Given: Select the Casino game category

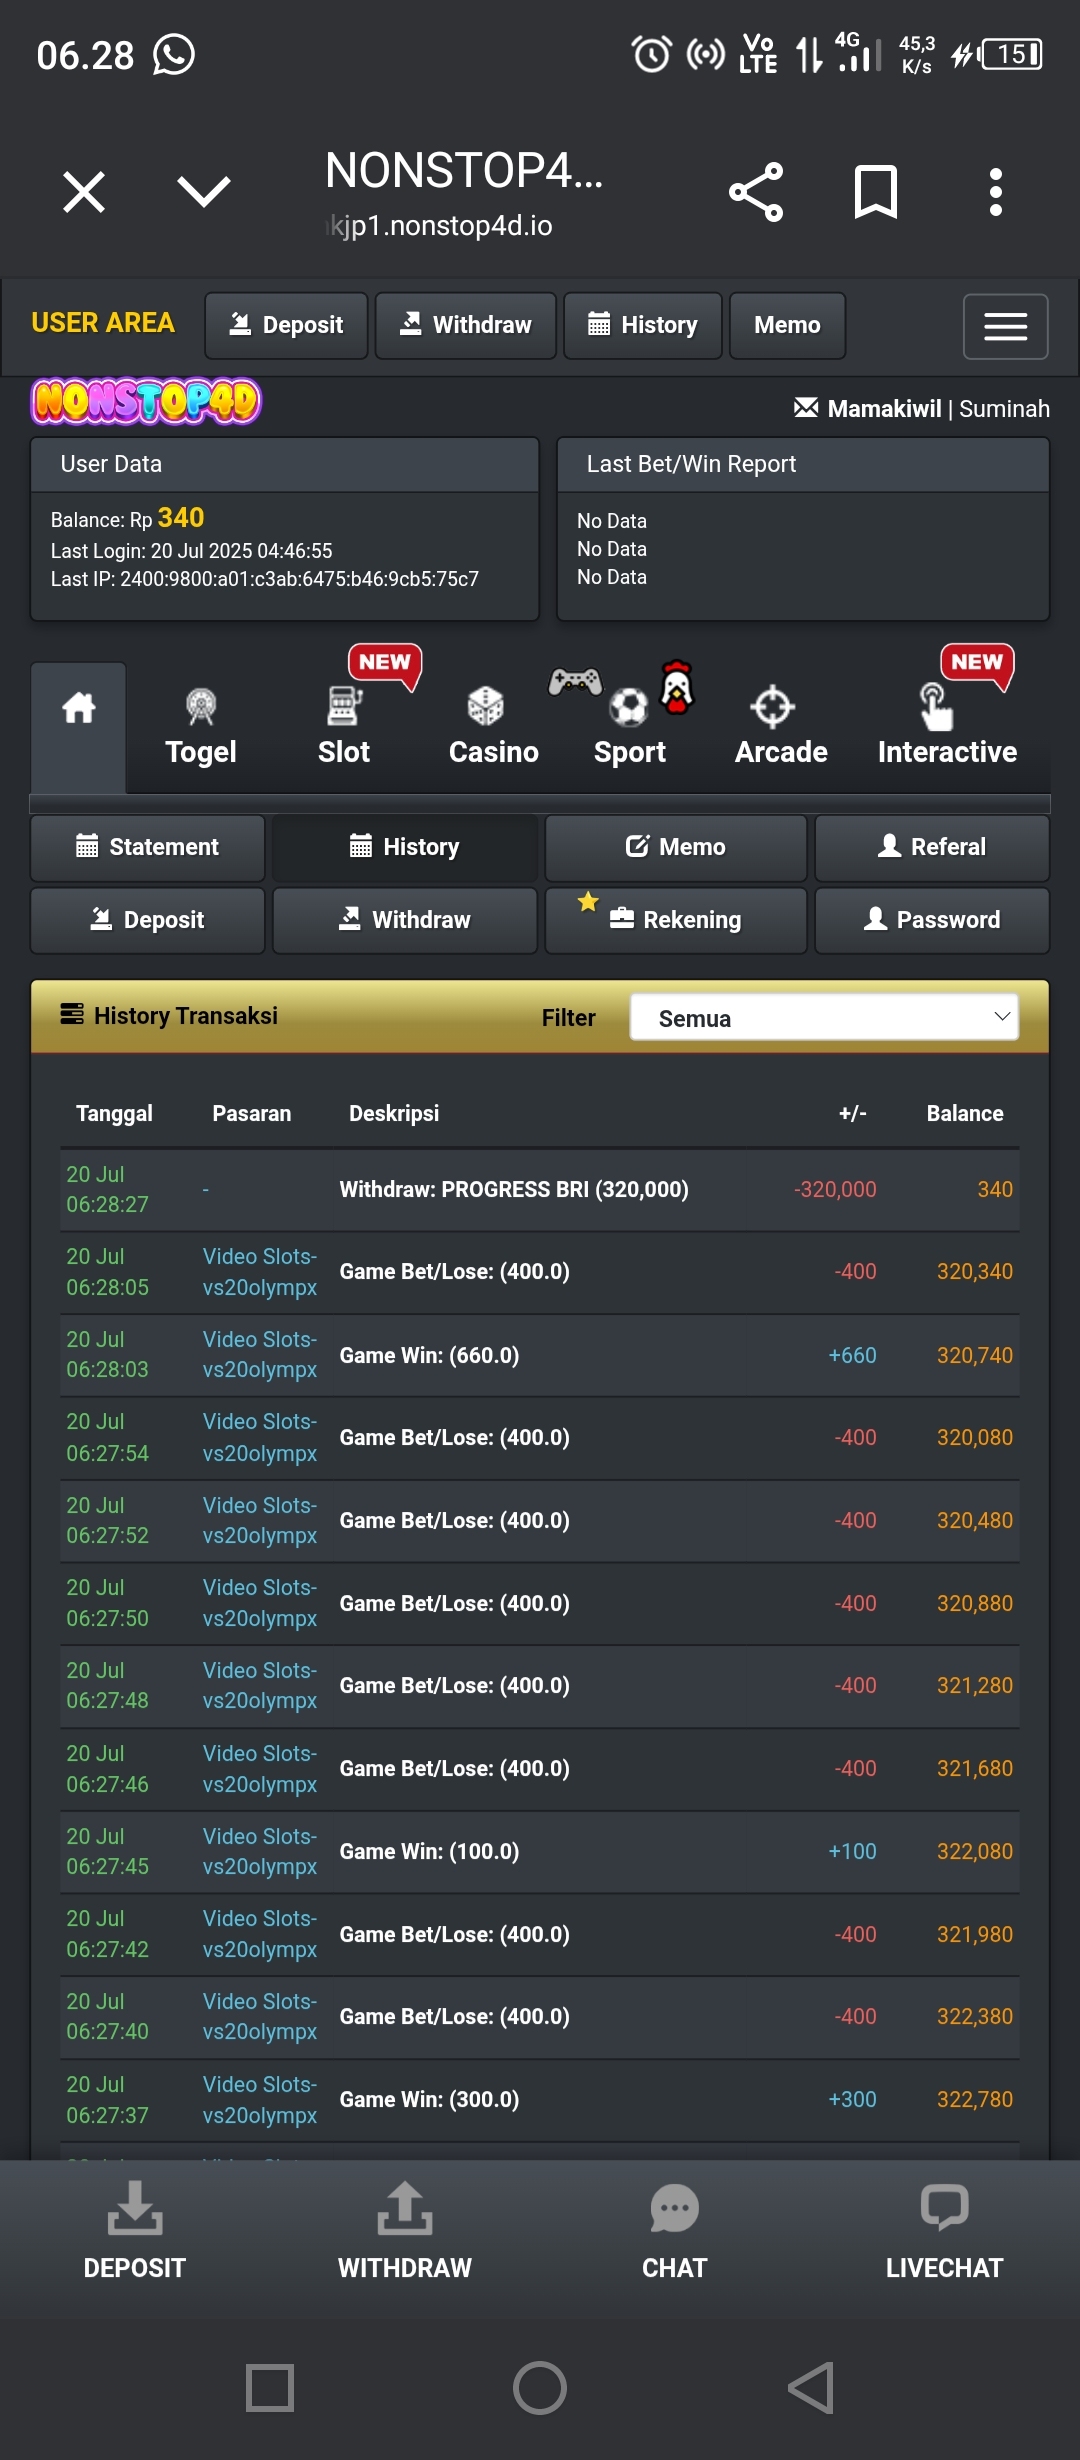Looking at the screenshot, I should click(493, 728).
